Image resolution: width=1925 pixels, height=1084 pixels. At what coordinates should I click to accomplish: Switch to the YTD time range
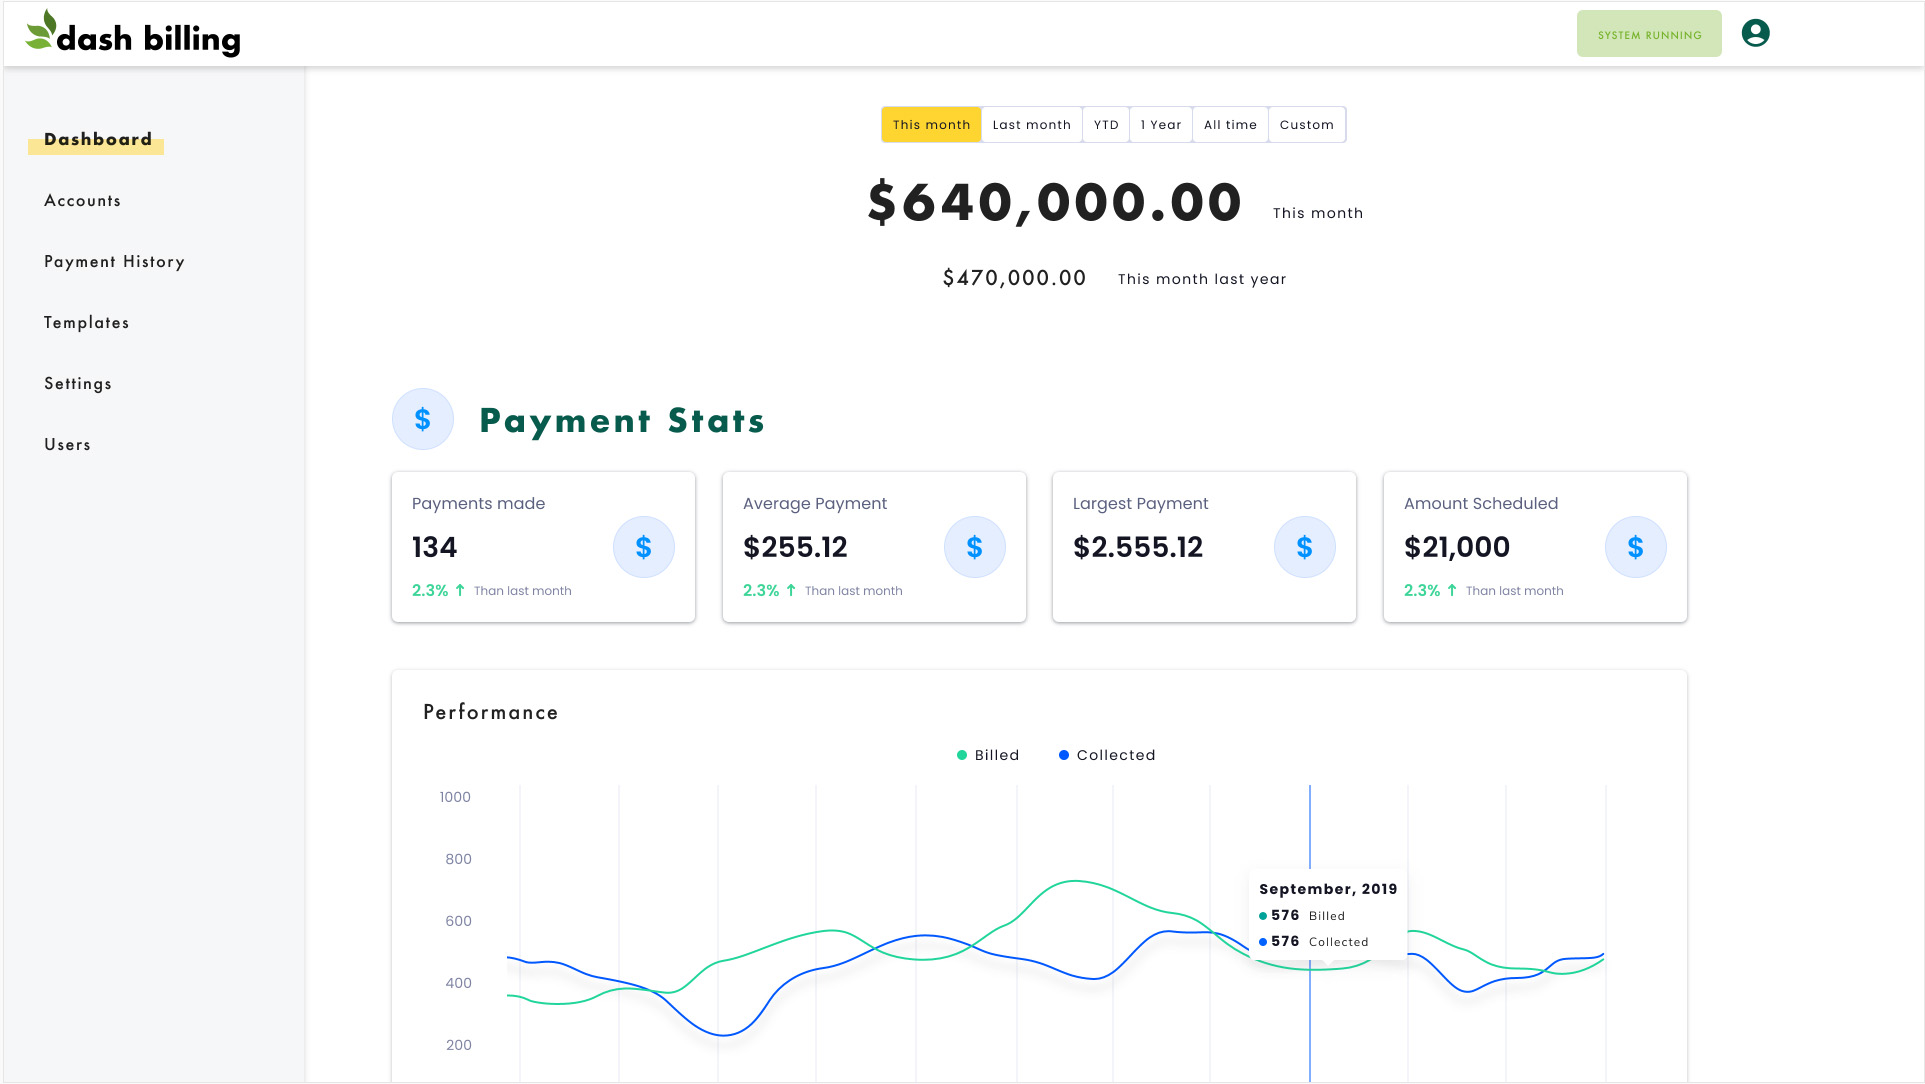coord(1105,124)
